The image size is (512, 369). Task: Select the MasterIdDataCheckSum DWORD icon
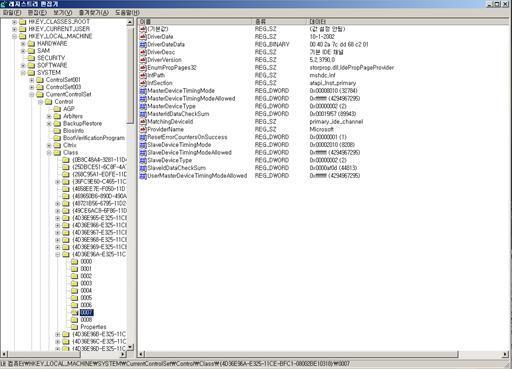(x=143, y=114)
